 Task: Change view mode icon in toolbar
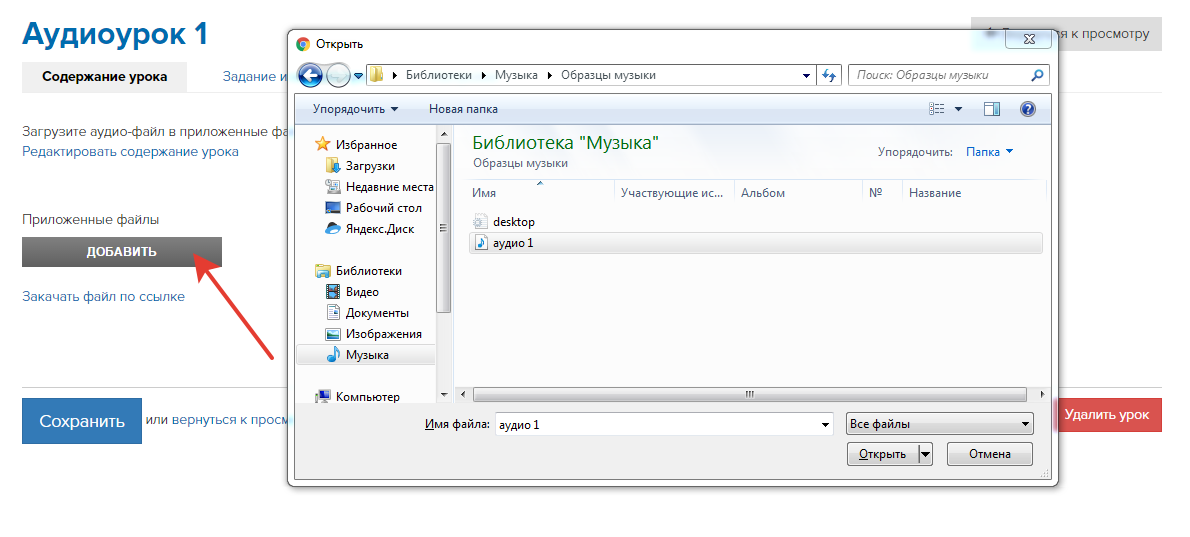(937, 109)
